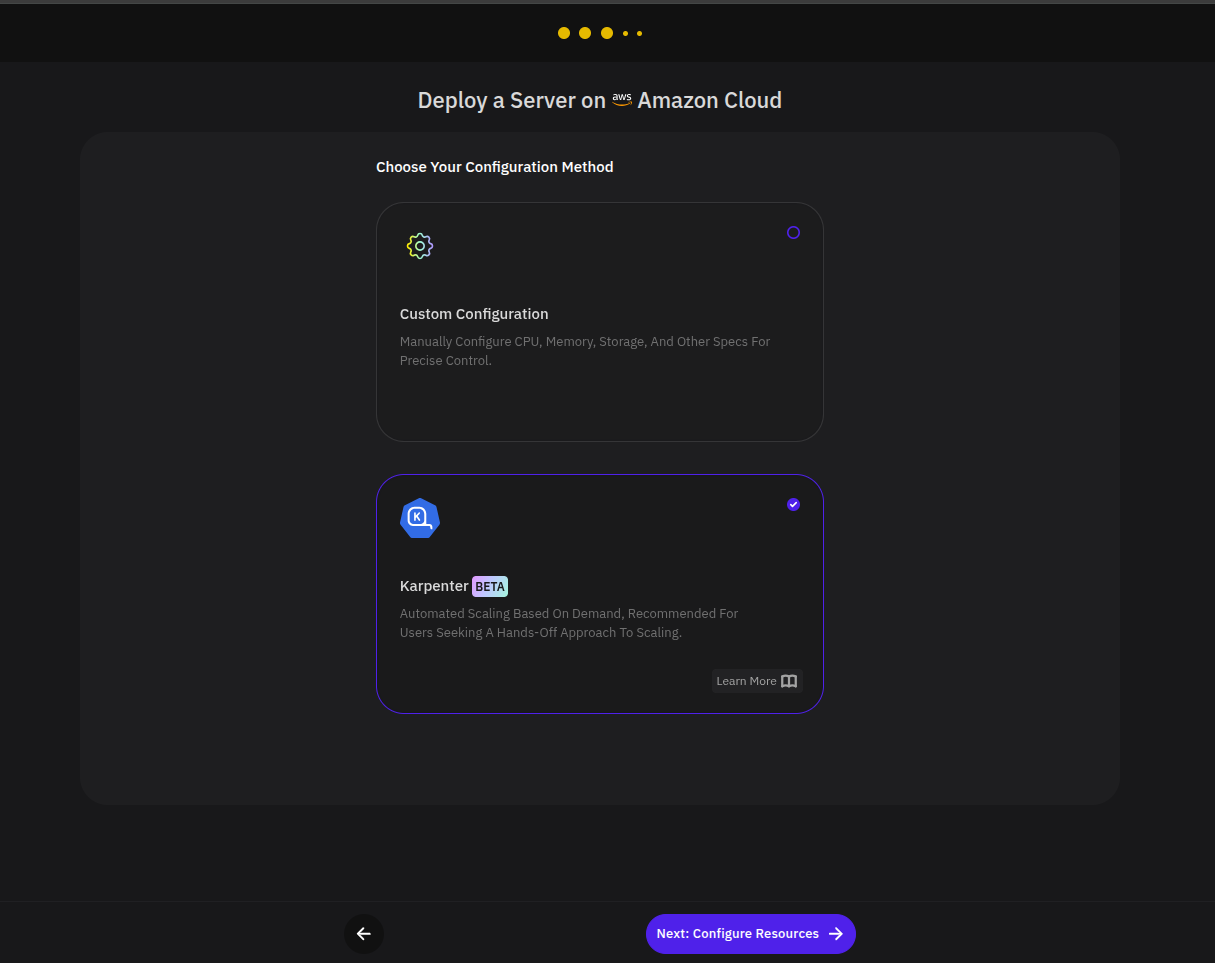
Task: Click the 'Deploy a Server on' title text
Action: click(x=512, y=100)
